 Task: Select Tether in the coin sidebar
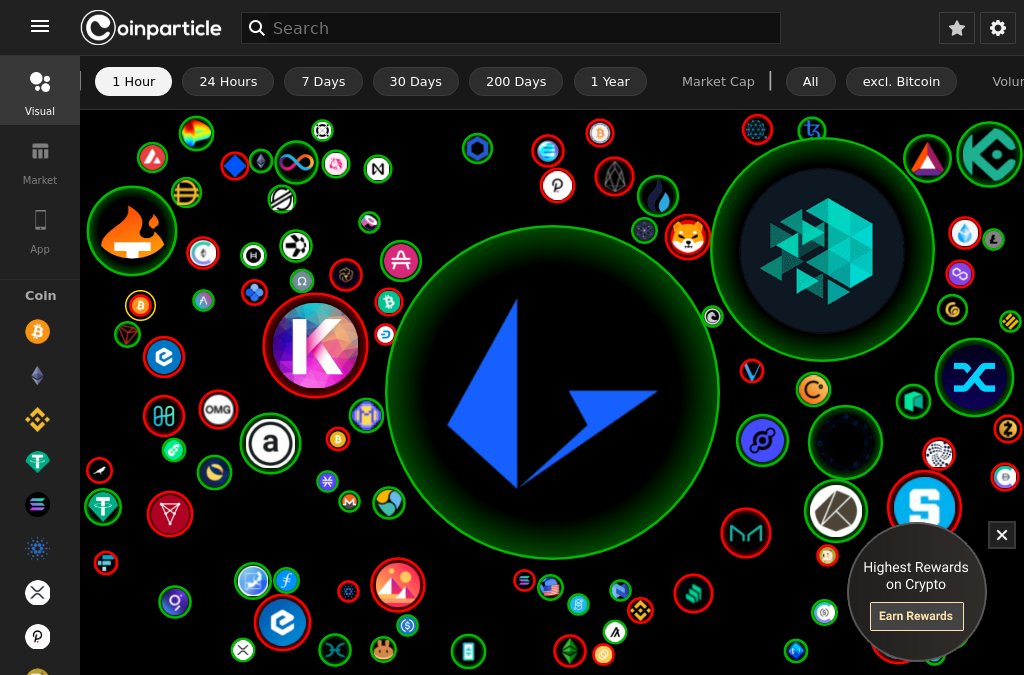pos(38,461)
